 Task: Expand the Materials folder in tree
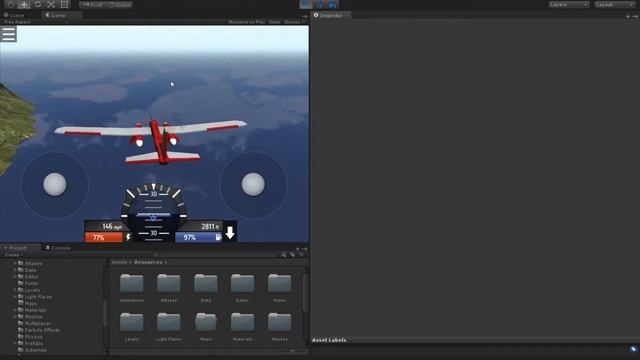click(x=15, y=310)
